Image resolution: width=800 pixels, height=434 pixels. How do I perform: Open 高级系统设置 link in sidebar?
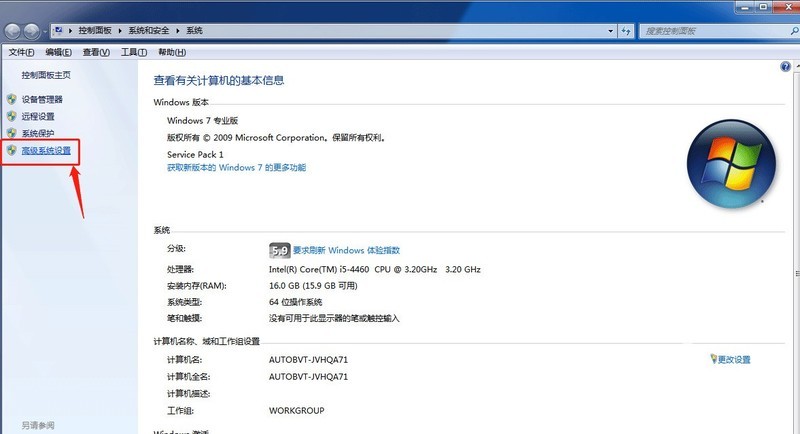(x=46, y=151)
